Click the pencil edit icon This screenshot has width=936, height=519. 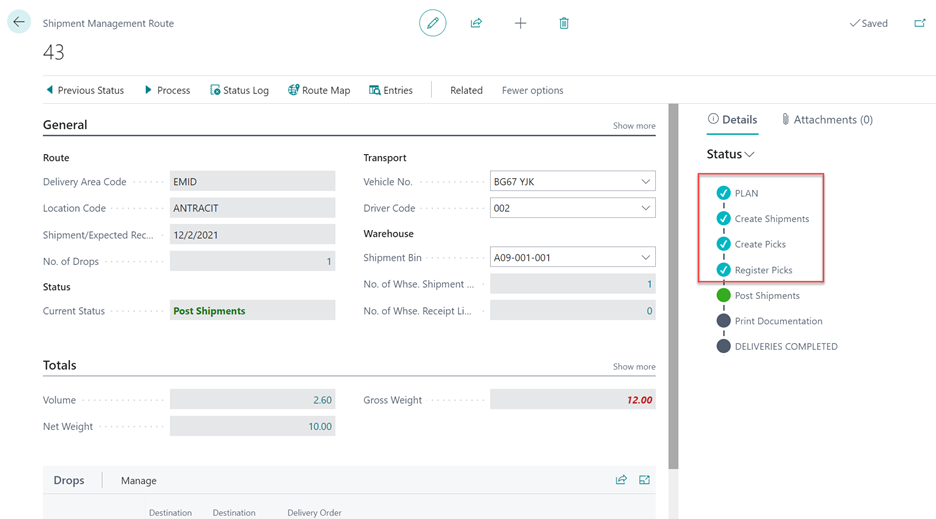pyautogui.click(x=432, y=23)
